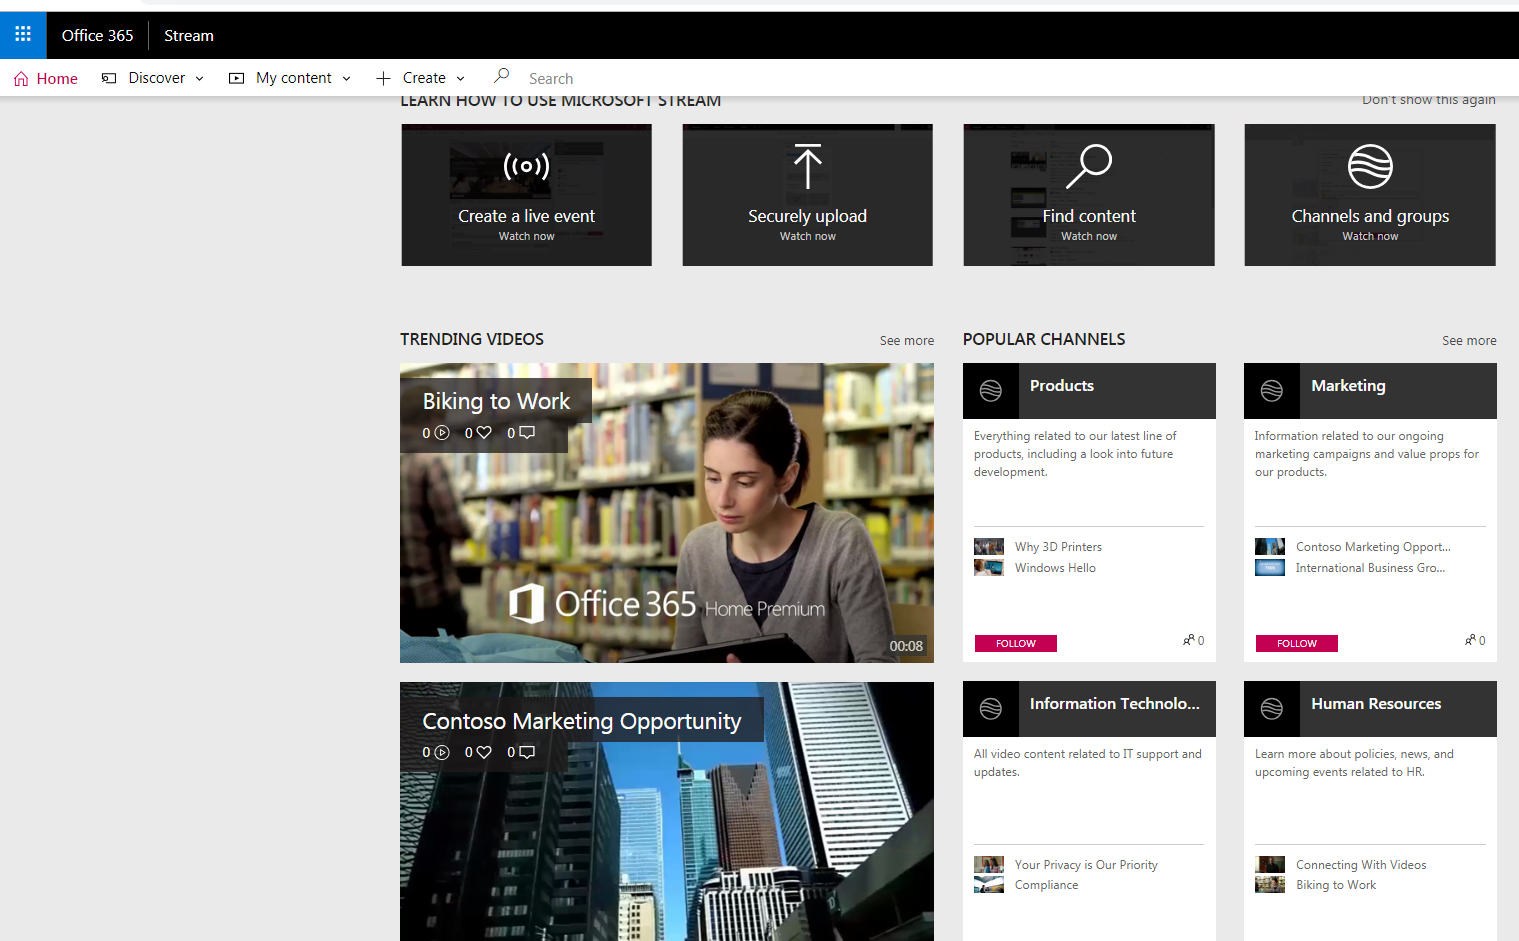Click the Human Resources channel icon
The image size is (1519, 941).
1271,709
